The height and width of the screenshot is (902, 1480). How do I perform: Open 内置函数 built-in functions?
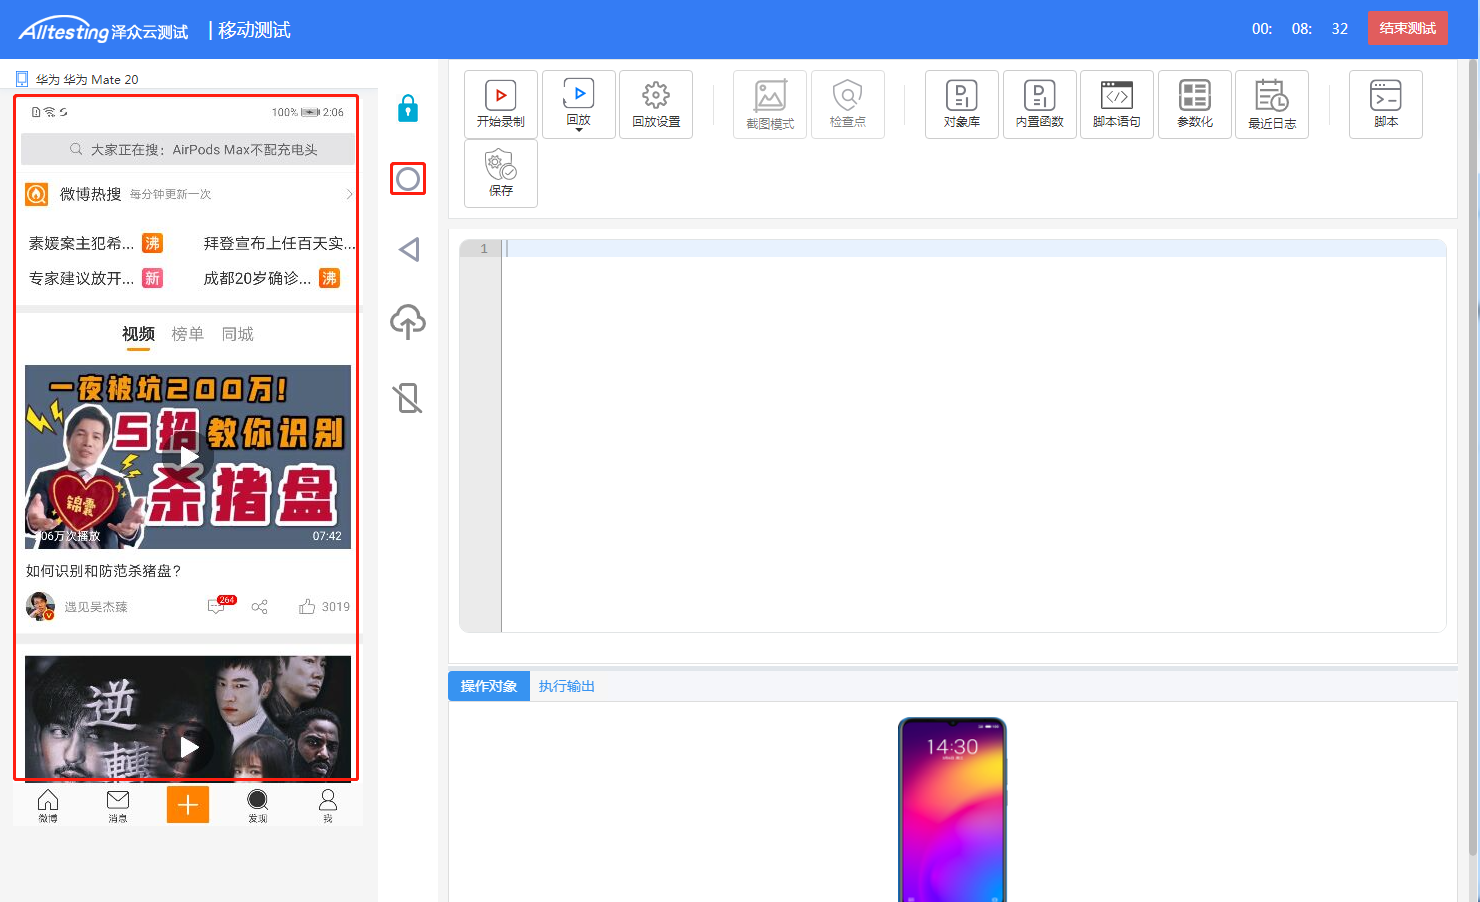1040,104
